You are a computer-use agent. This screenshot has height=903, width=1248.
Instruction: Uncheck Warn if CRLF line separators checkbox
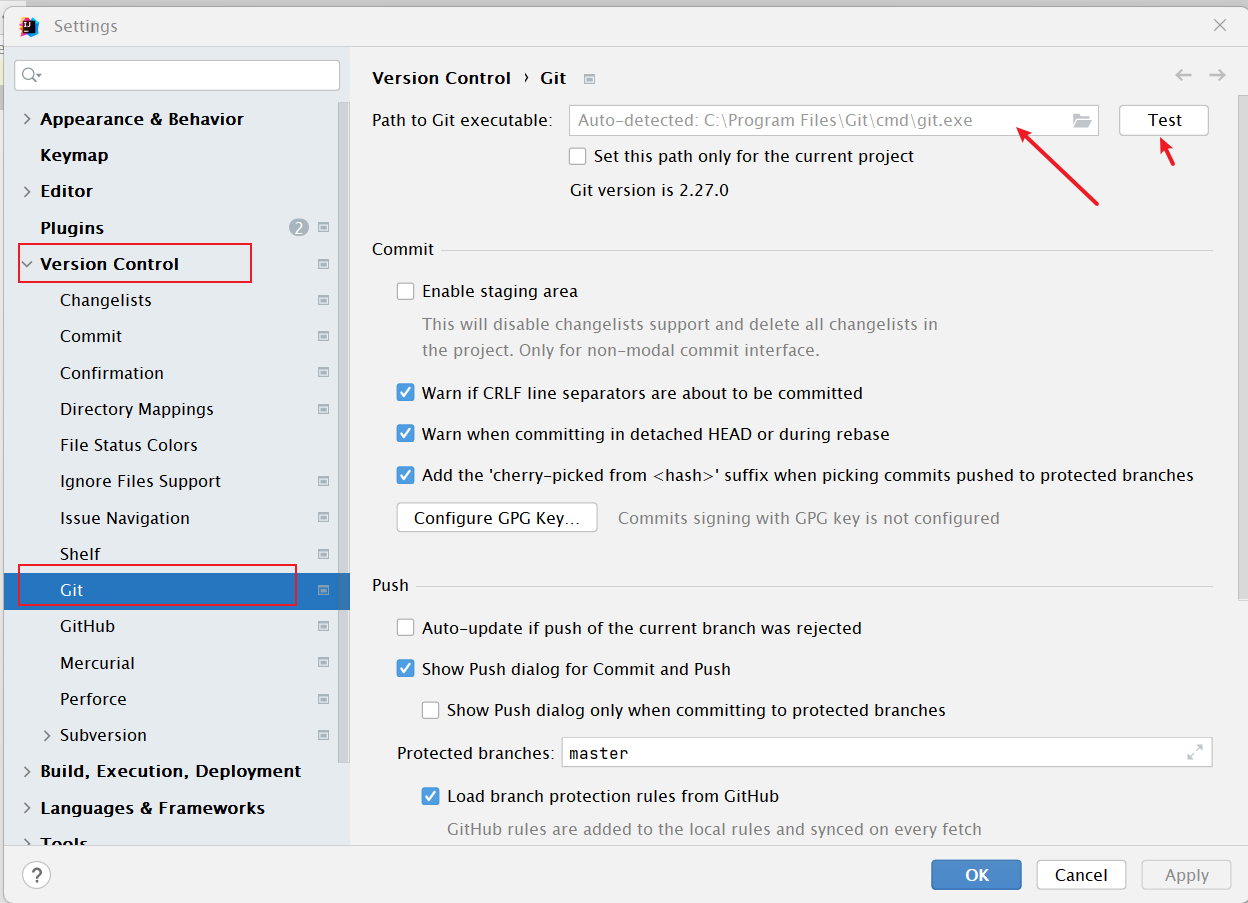coord(405,393)
